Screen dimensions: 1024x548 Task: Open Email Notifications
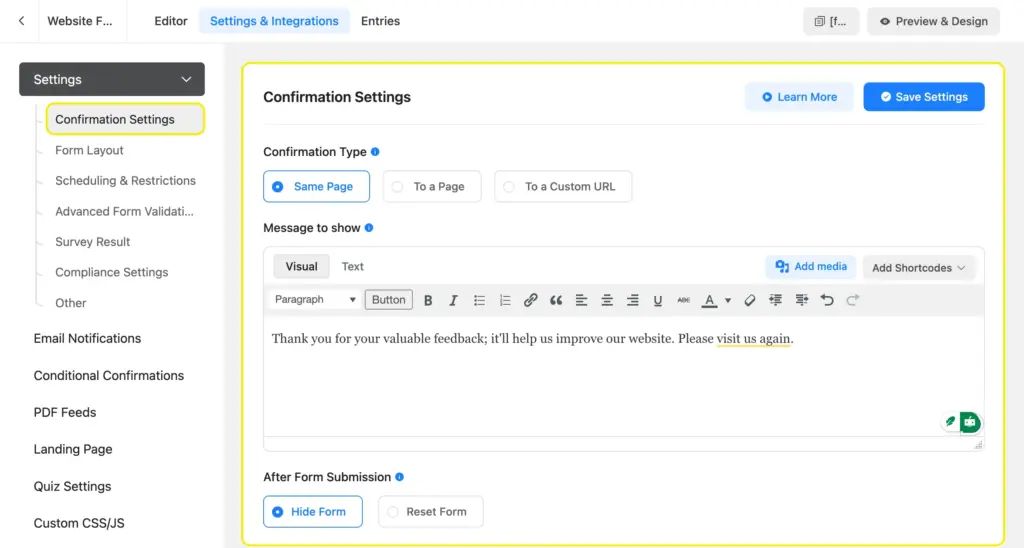click(87, 338)
